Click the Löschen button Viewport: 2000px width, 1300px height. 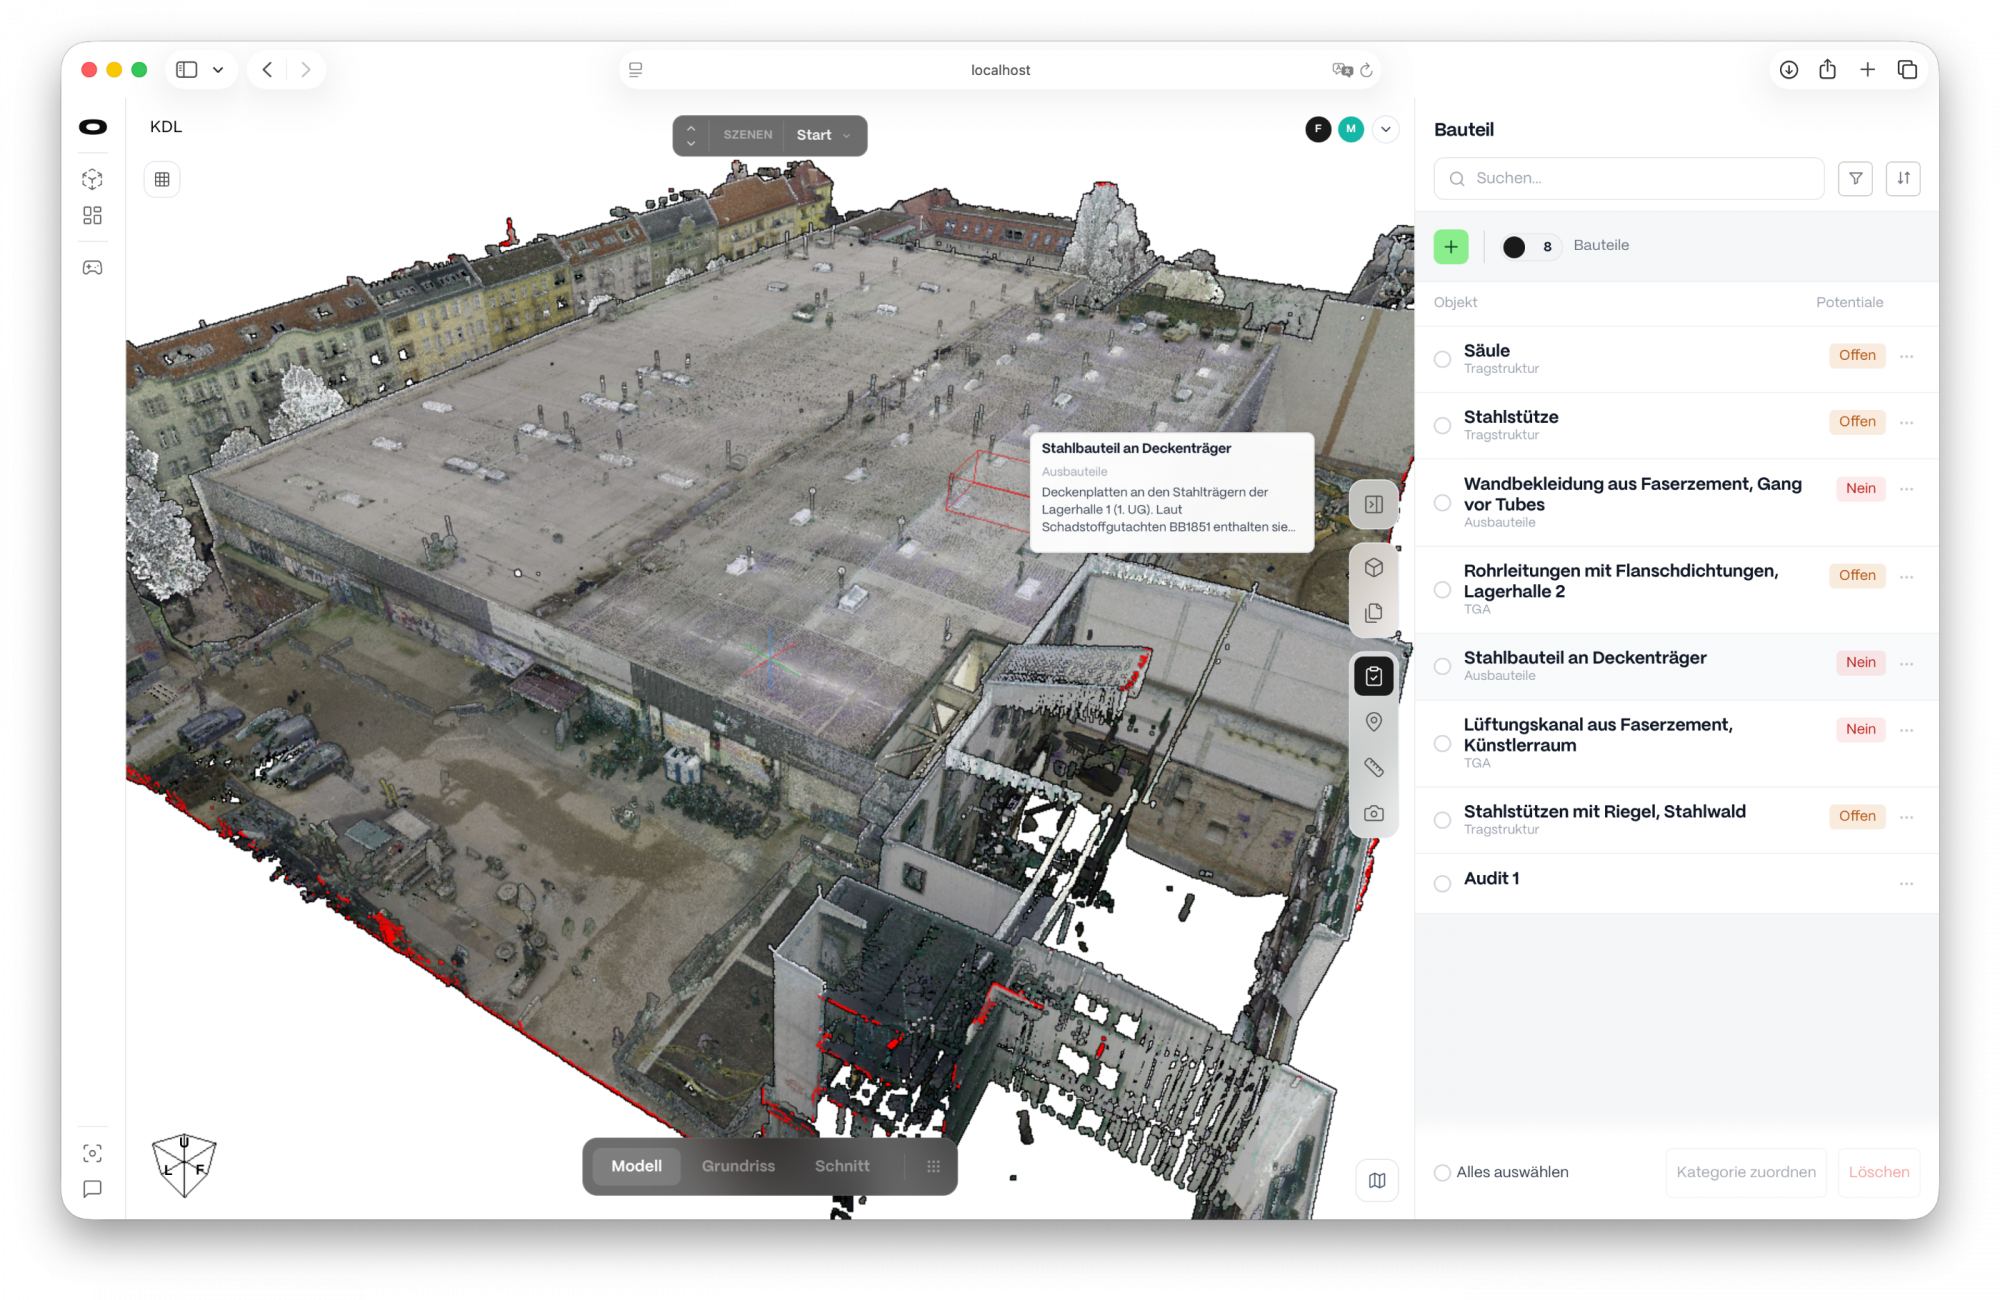[x=1878, y=1172]
